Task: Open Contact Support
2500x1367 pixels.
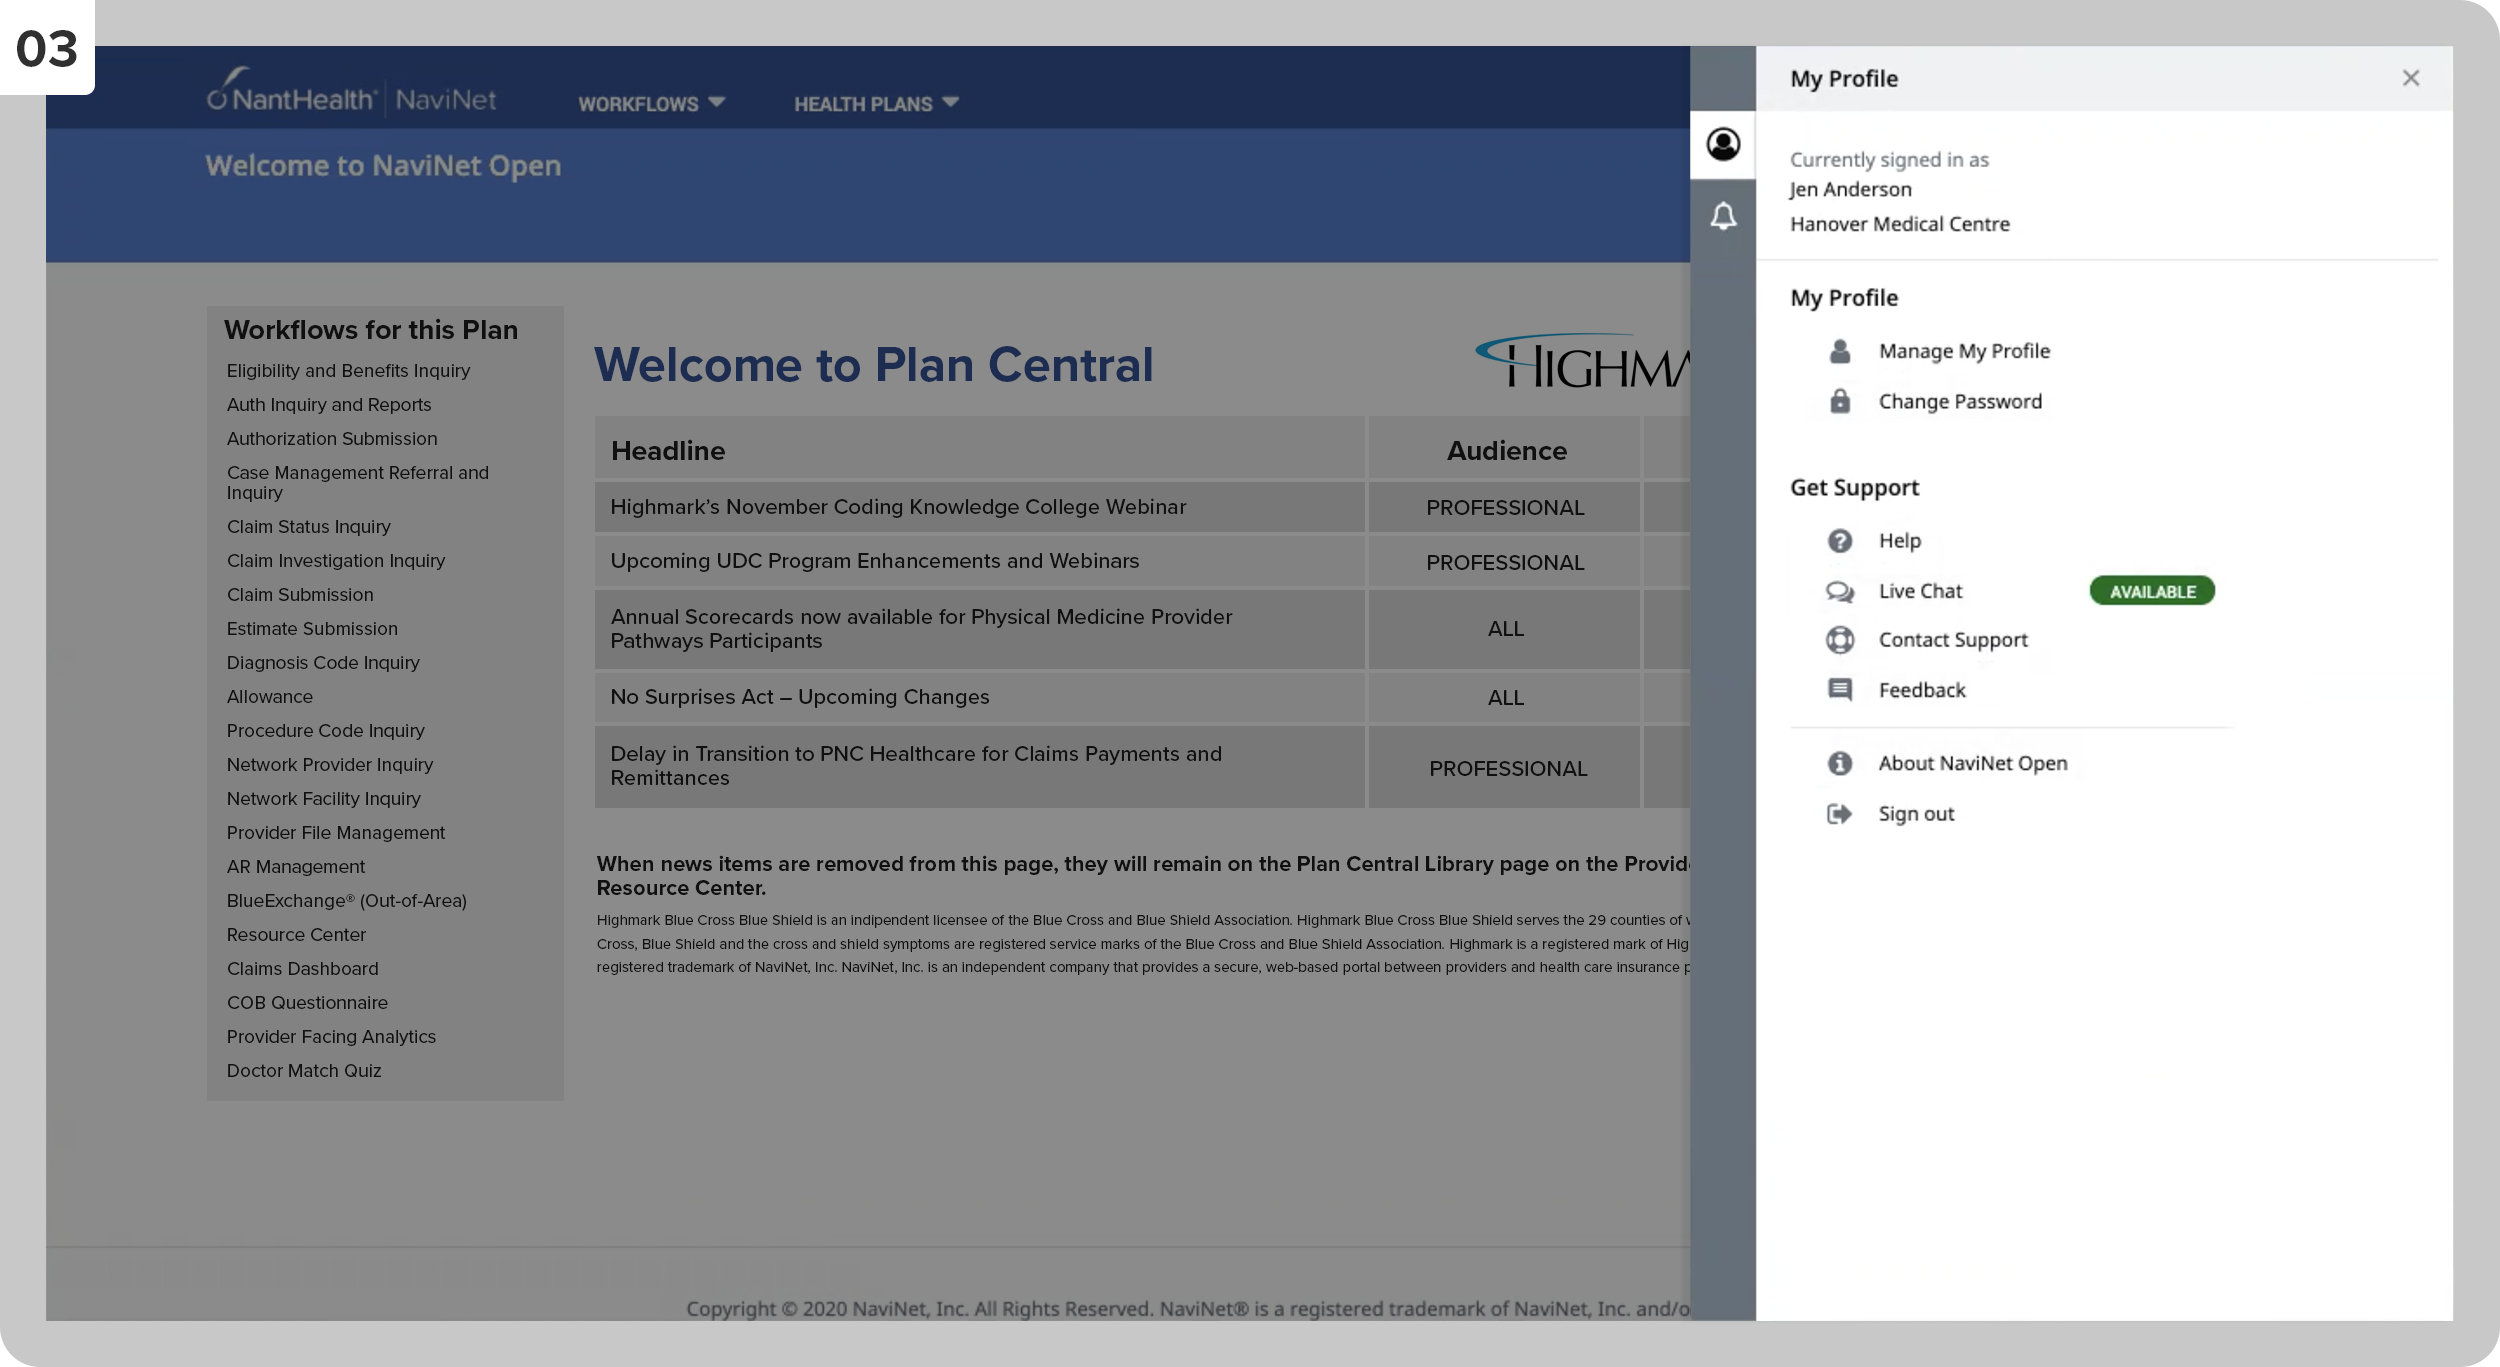Action: point(1953,640)
